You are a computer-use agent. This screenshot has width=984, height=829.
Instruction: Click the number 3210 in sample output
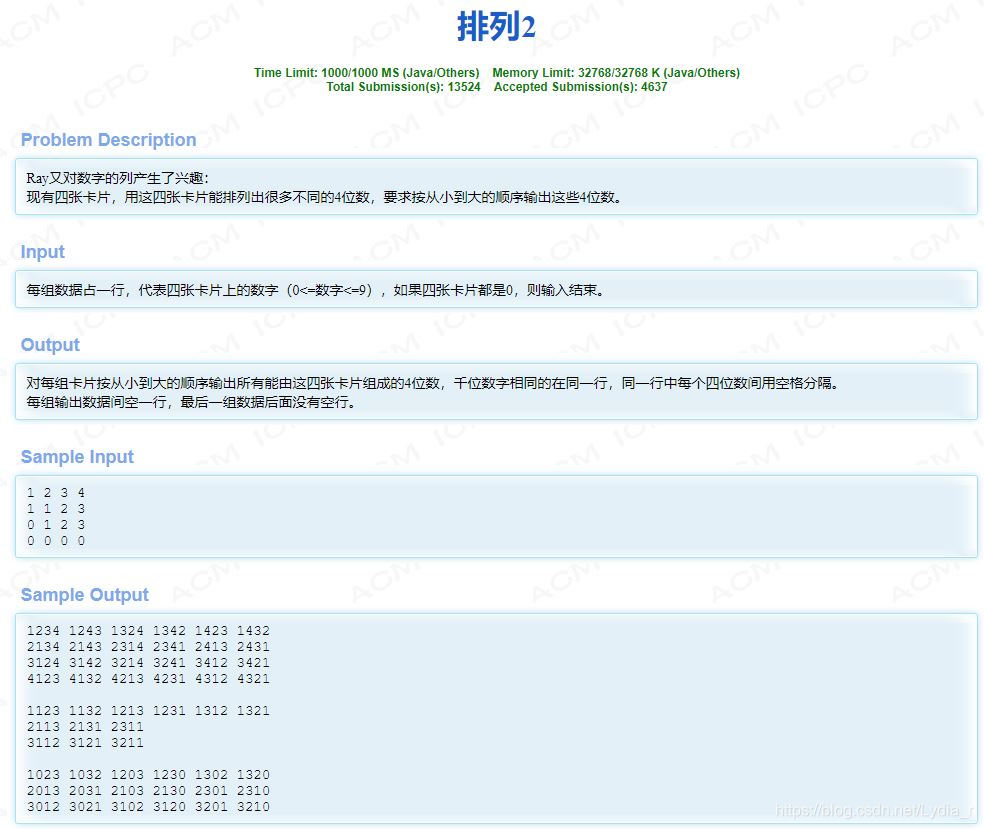click(x=254, y=806)
